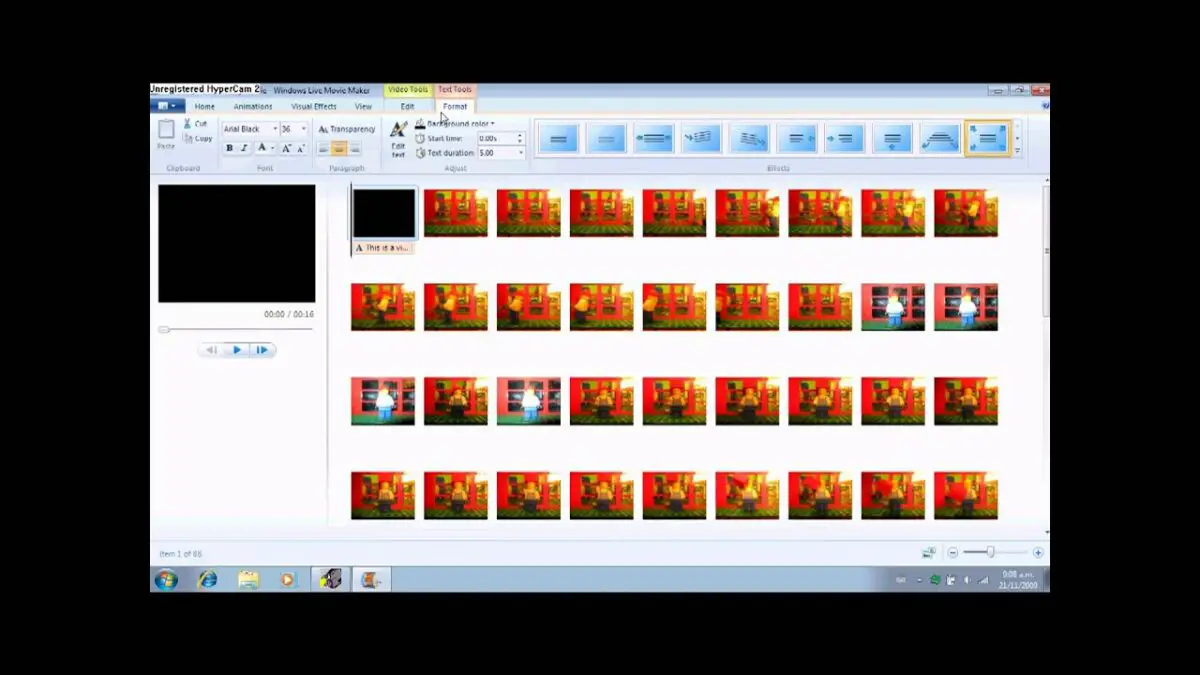Open Windows Media Player on taskbar
The image size is (1200, 675).
tap(288, 579)
